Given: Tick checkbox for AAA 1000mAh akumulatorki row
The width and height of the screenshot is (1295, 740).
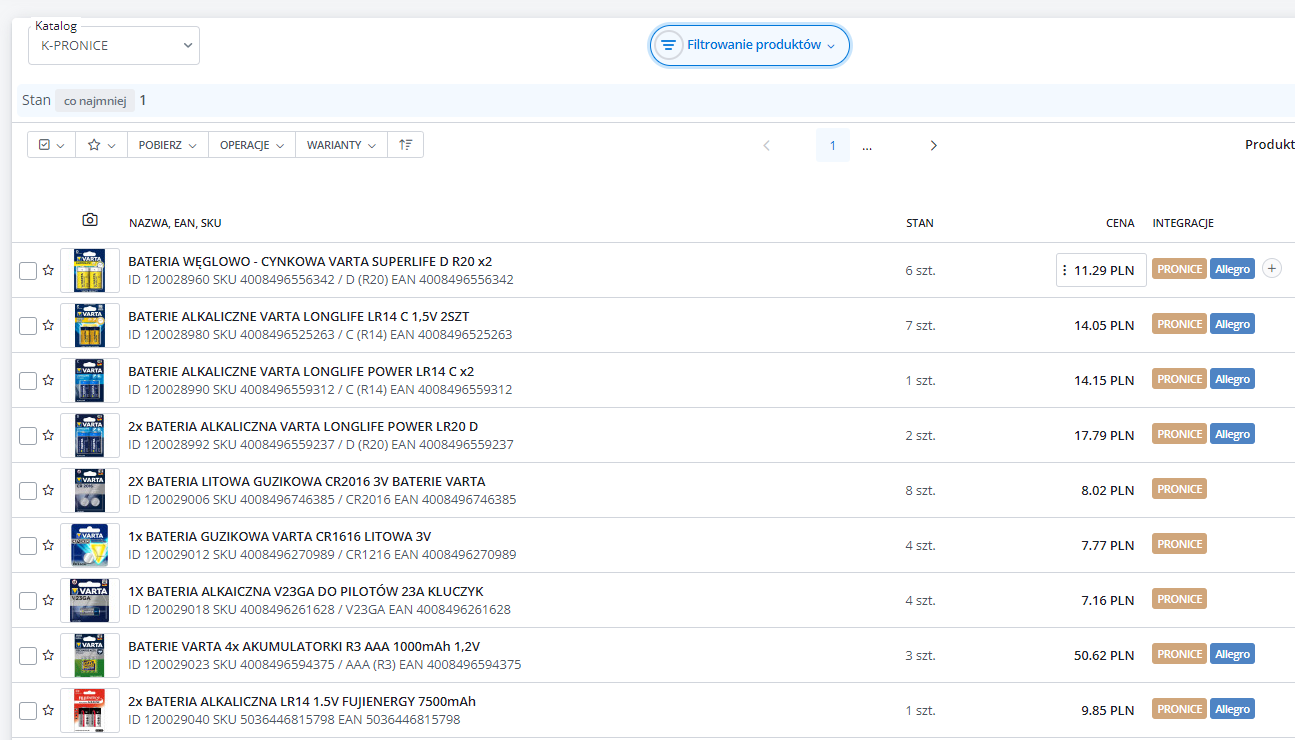Looking at the screenshot, I should (x=28, y=656).
